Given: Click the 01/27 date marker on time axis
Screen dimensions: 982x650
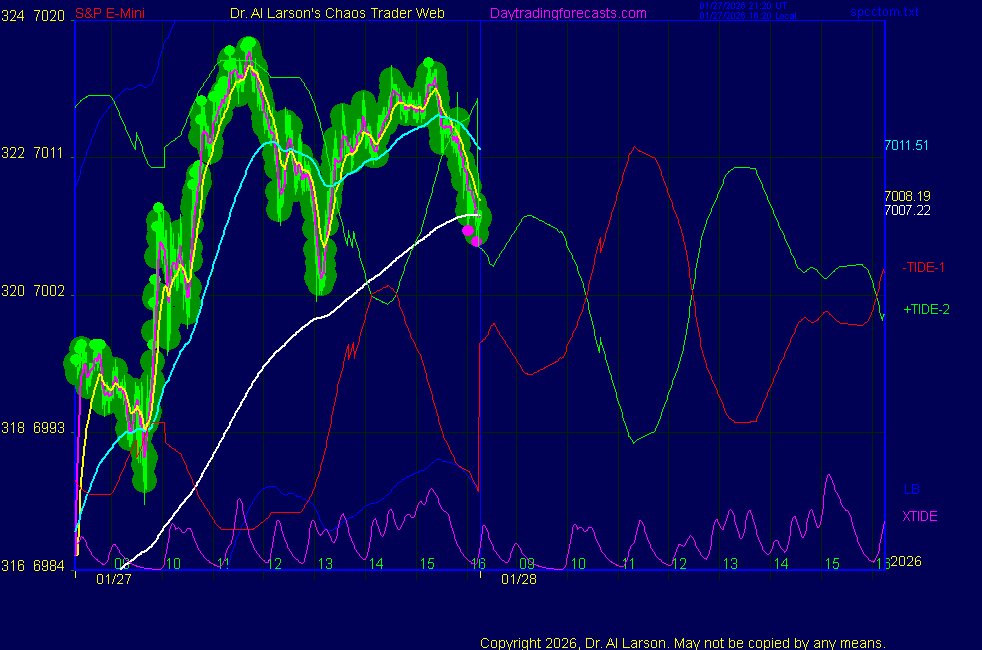Looking at the screenshot, I should [x=114, y=579].
